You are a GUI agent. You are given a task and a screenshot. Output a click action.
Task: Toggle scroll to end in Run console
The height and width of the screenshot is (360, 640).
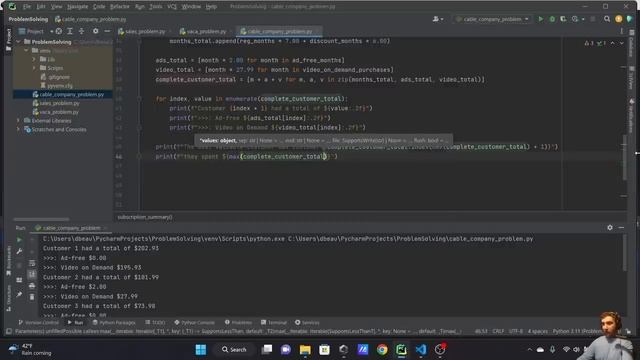[x=32, y=274]
